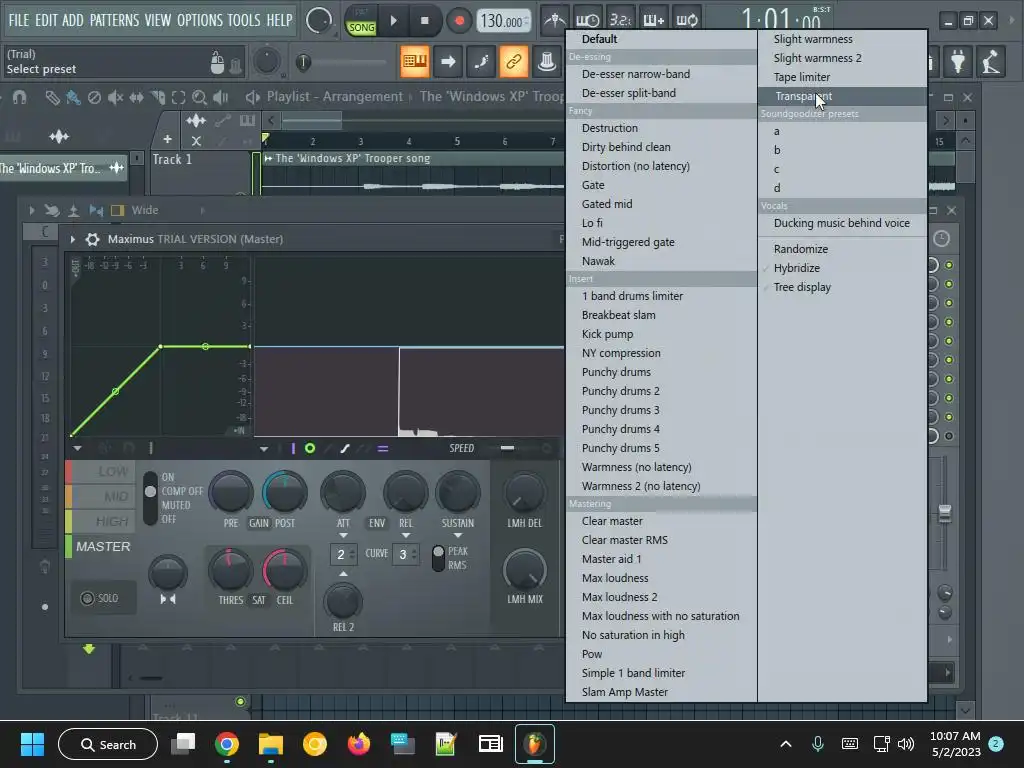The width and height of the screenshot is (1024, 768).
Task: Click the tempo field showing 130.000
Action: 503,22
